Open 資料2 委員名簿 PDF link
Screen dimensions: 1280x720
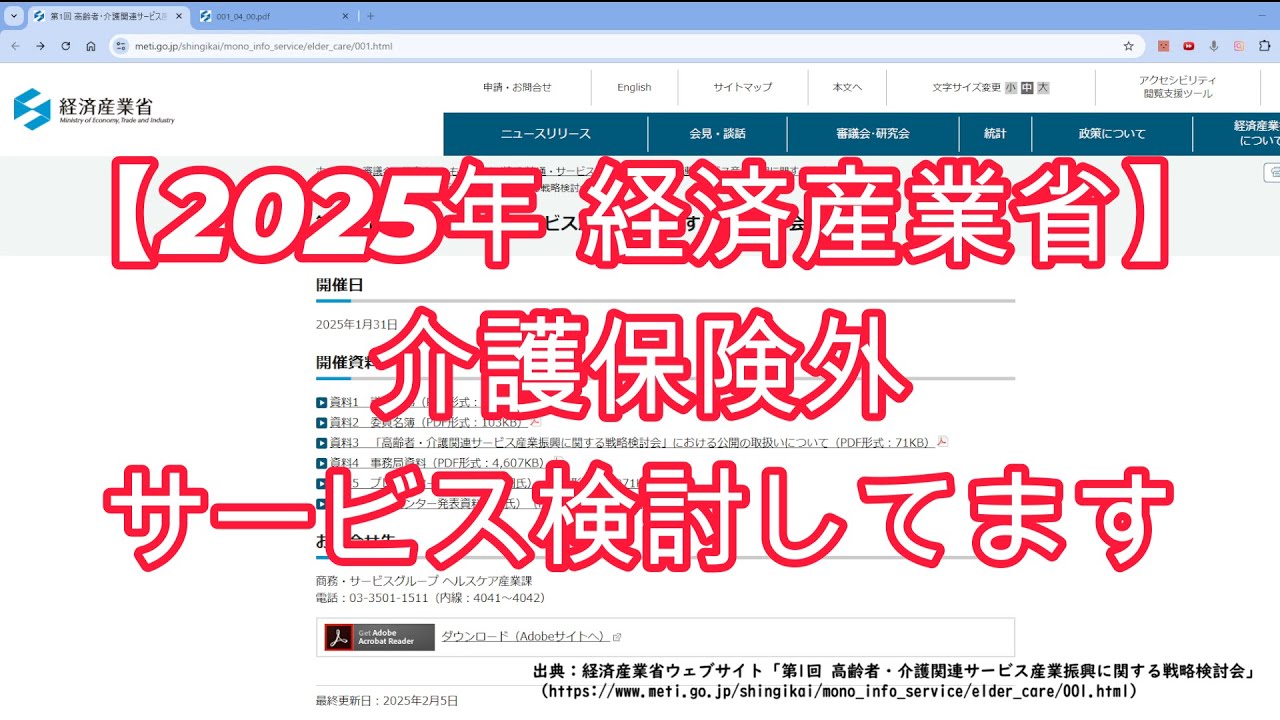point(428,422)
